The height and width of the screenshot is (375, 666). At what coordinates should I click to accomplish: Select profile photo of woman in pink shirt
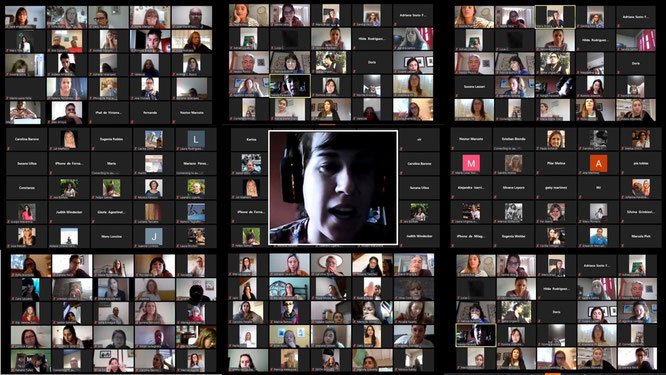click(26, 212)
